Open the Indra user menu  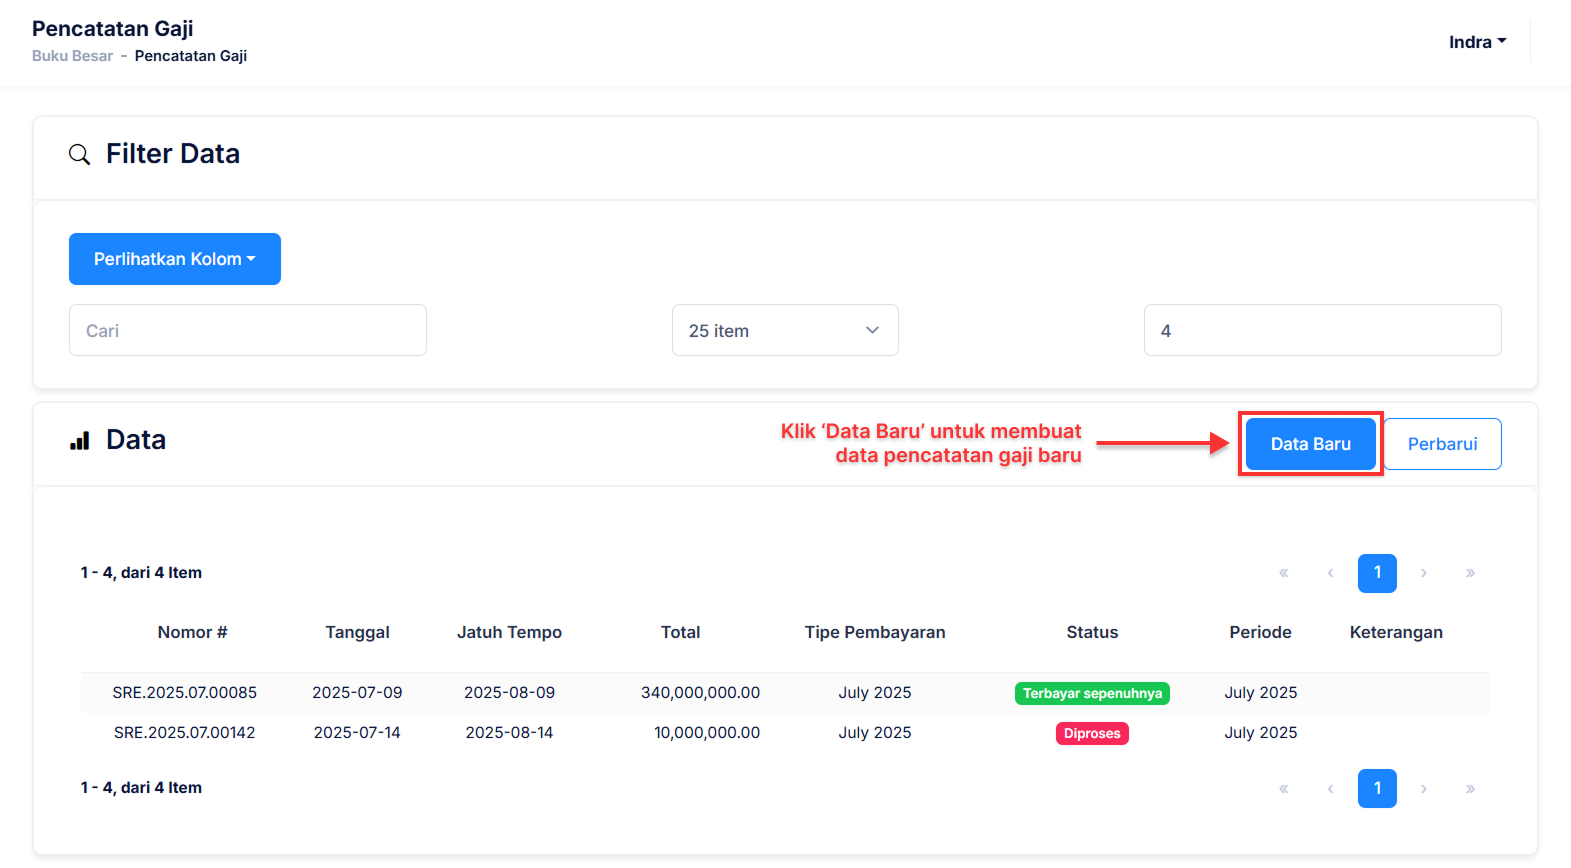(x=1477, y=42)
